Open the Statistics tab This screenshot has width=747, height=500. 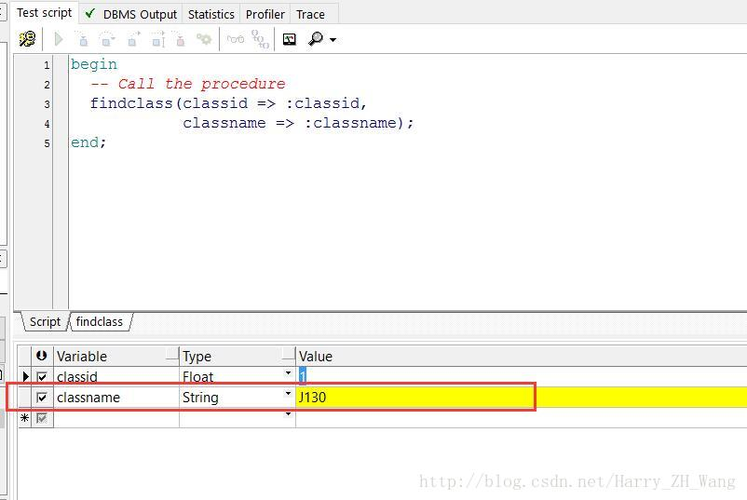tap(211, 14)
